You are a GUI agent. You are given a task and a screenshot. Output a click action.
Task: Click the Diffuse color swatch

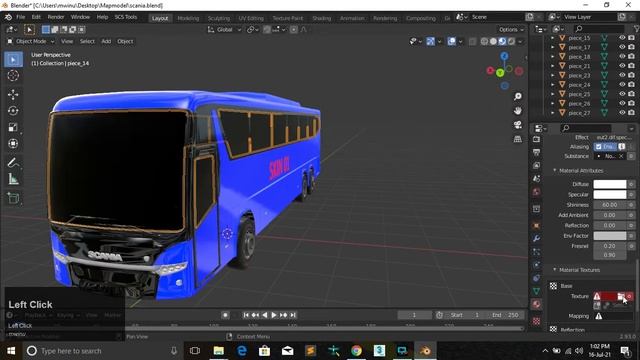coord(609,184)
